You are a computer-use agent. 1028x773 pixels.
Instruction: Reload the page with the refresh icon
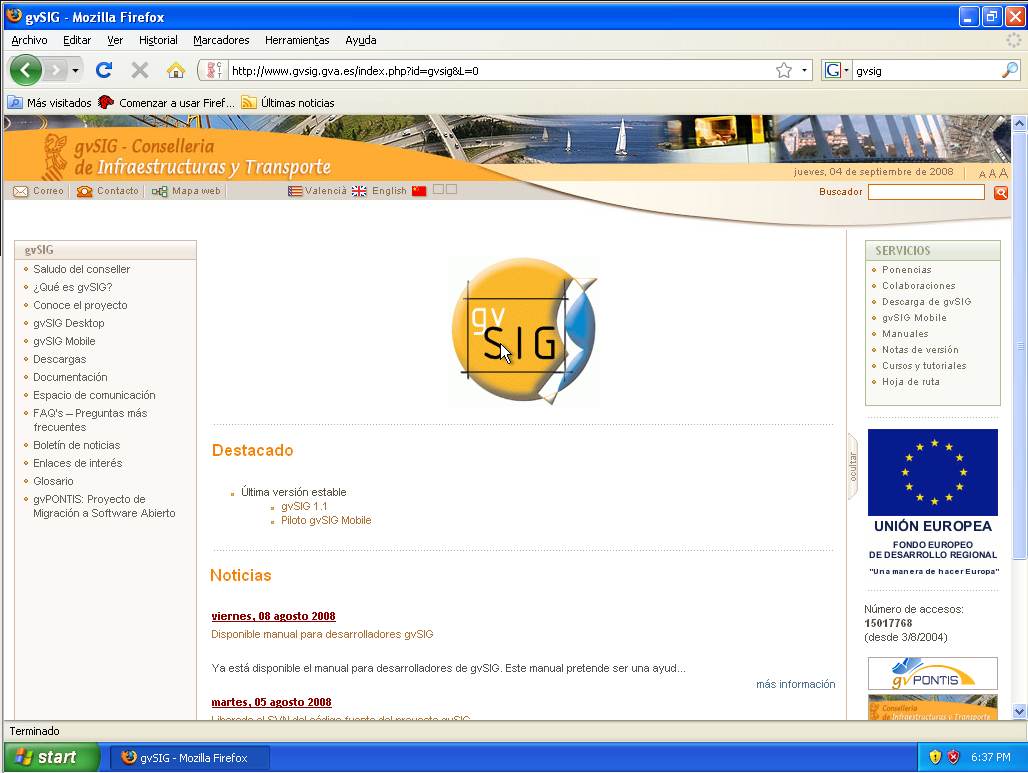coord(103,70)
